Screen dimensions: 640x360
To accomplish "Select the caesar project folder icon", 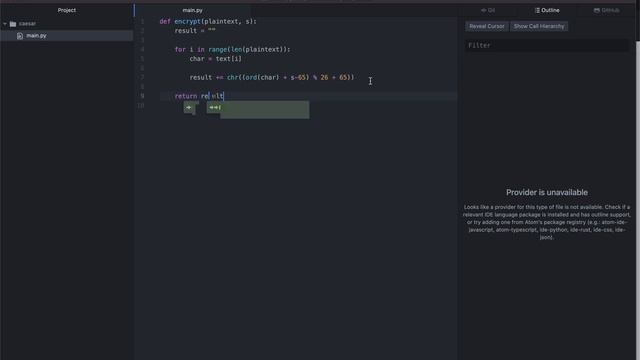I will (x=13, y=24).
